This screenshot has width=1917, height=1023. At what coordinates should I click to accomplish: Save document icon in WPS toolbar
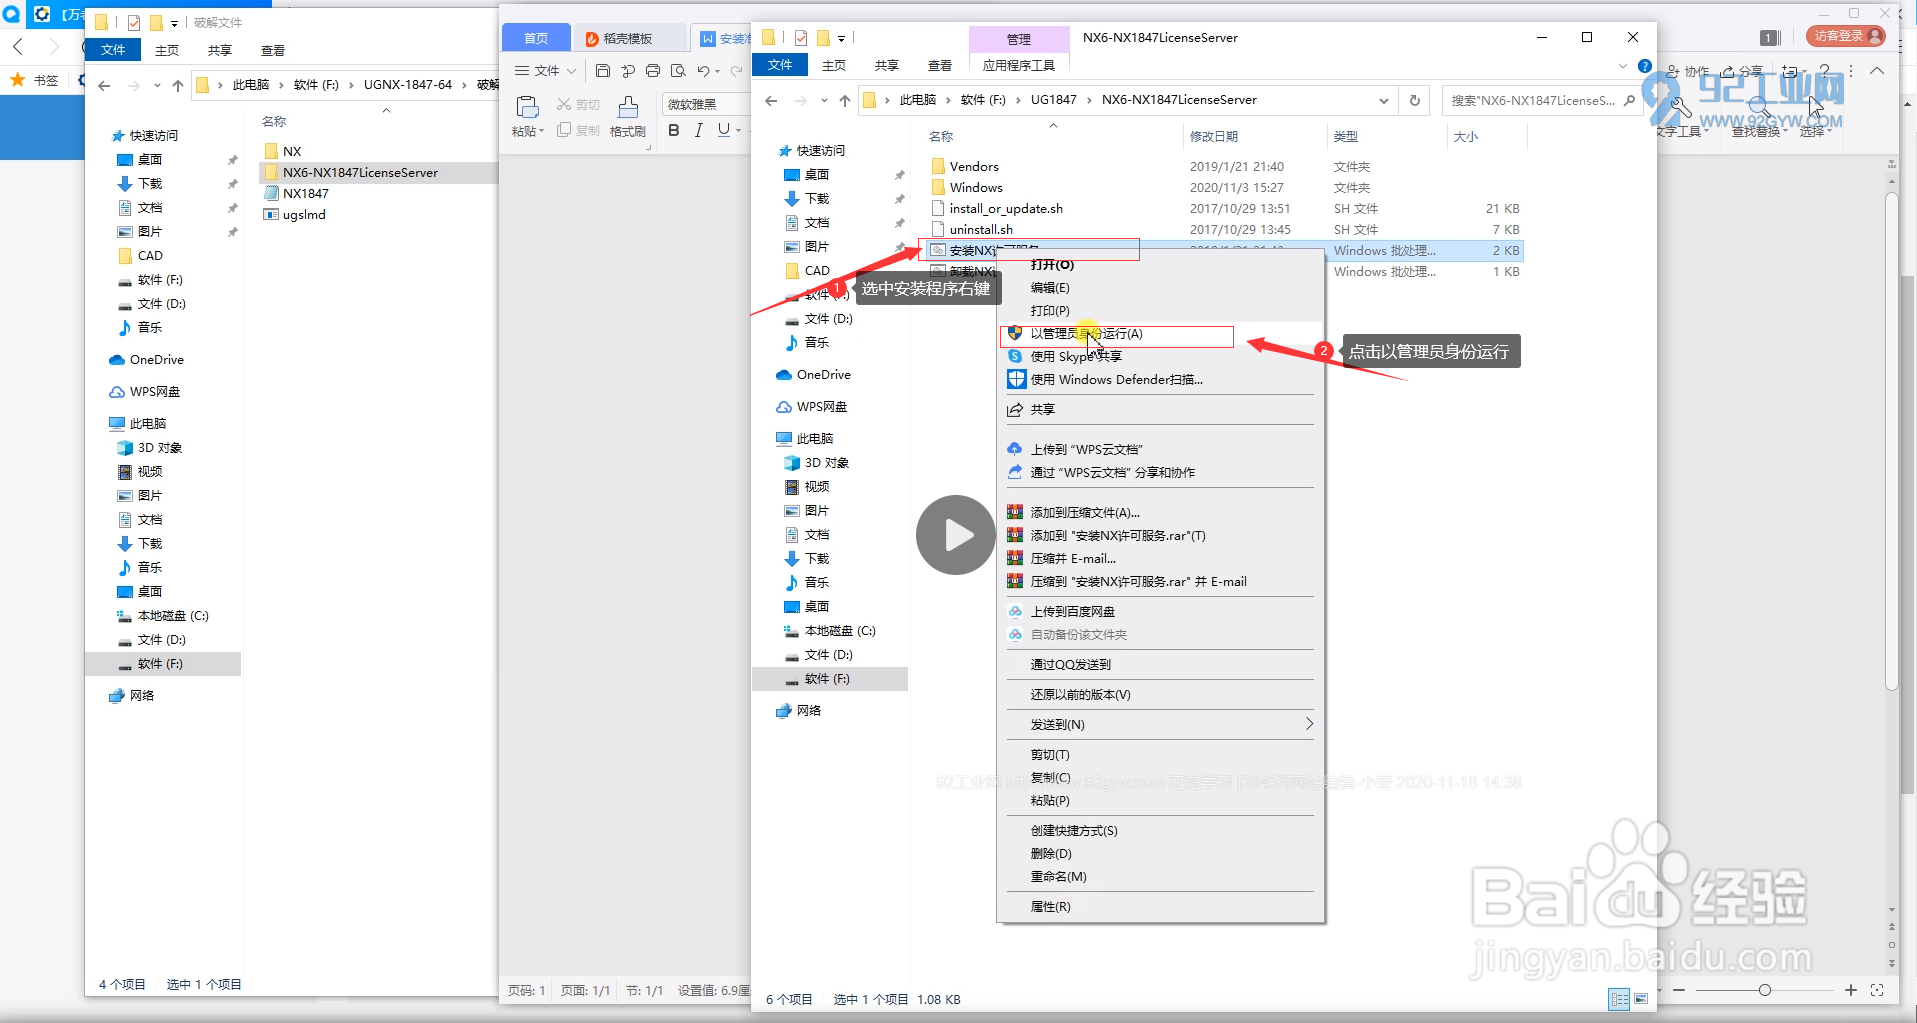602,71
